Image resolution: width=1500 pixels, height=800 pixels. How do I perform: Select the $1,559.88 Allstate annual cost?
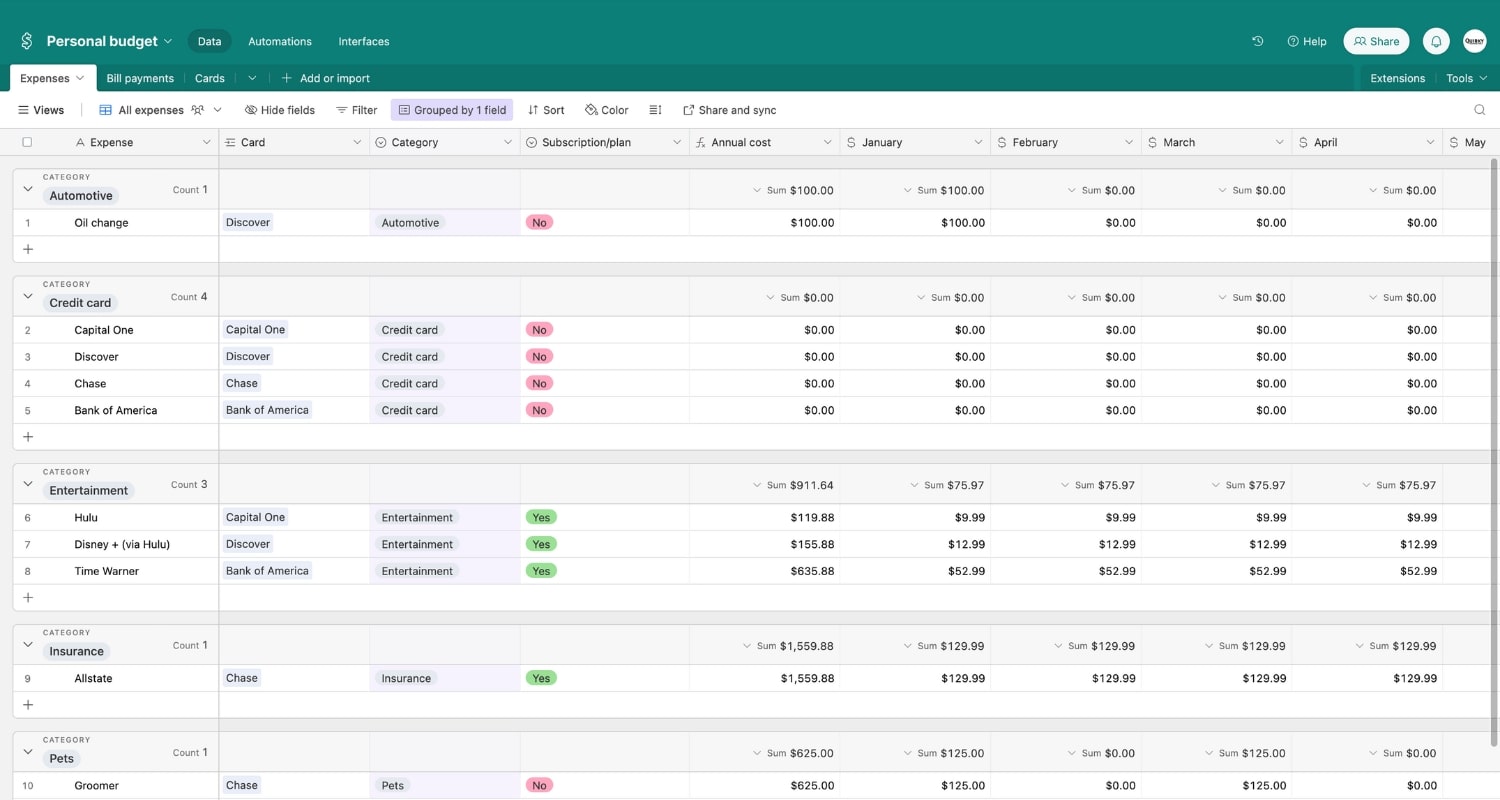coord(765,678)
